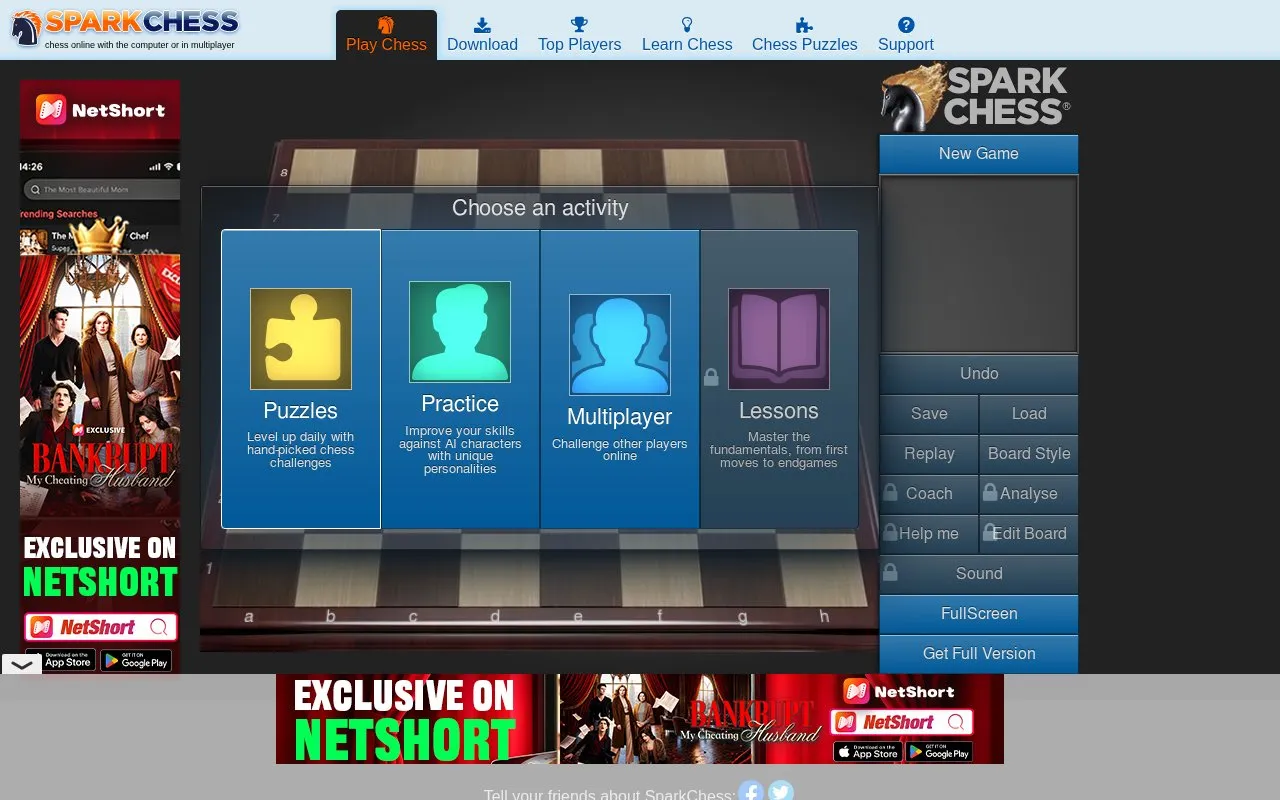Click Google Play badge in the bottom banner
The image size is (1280, 800).
pos(939,752)
